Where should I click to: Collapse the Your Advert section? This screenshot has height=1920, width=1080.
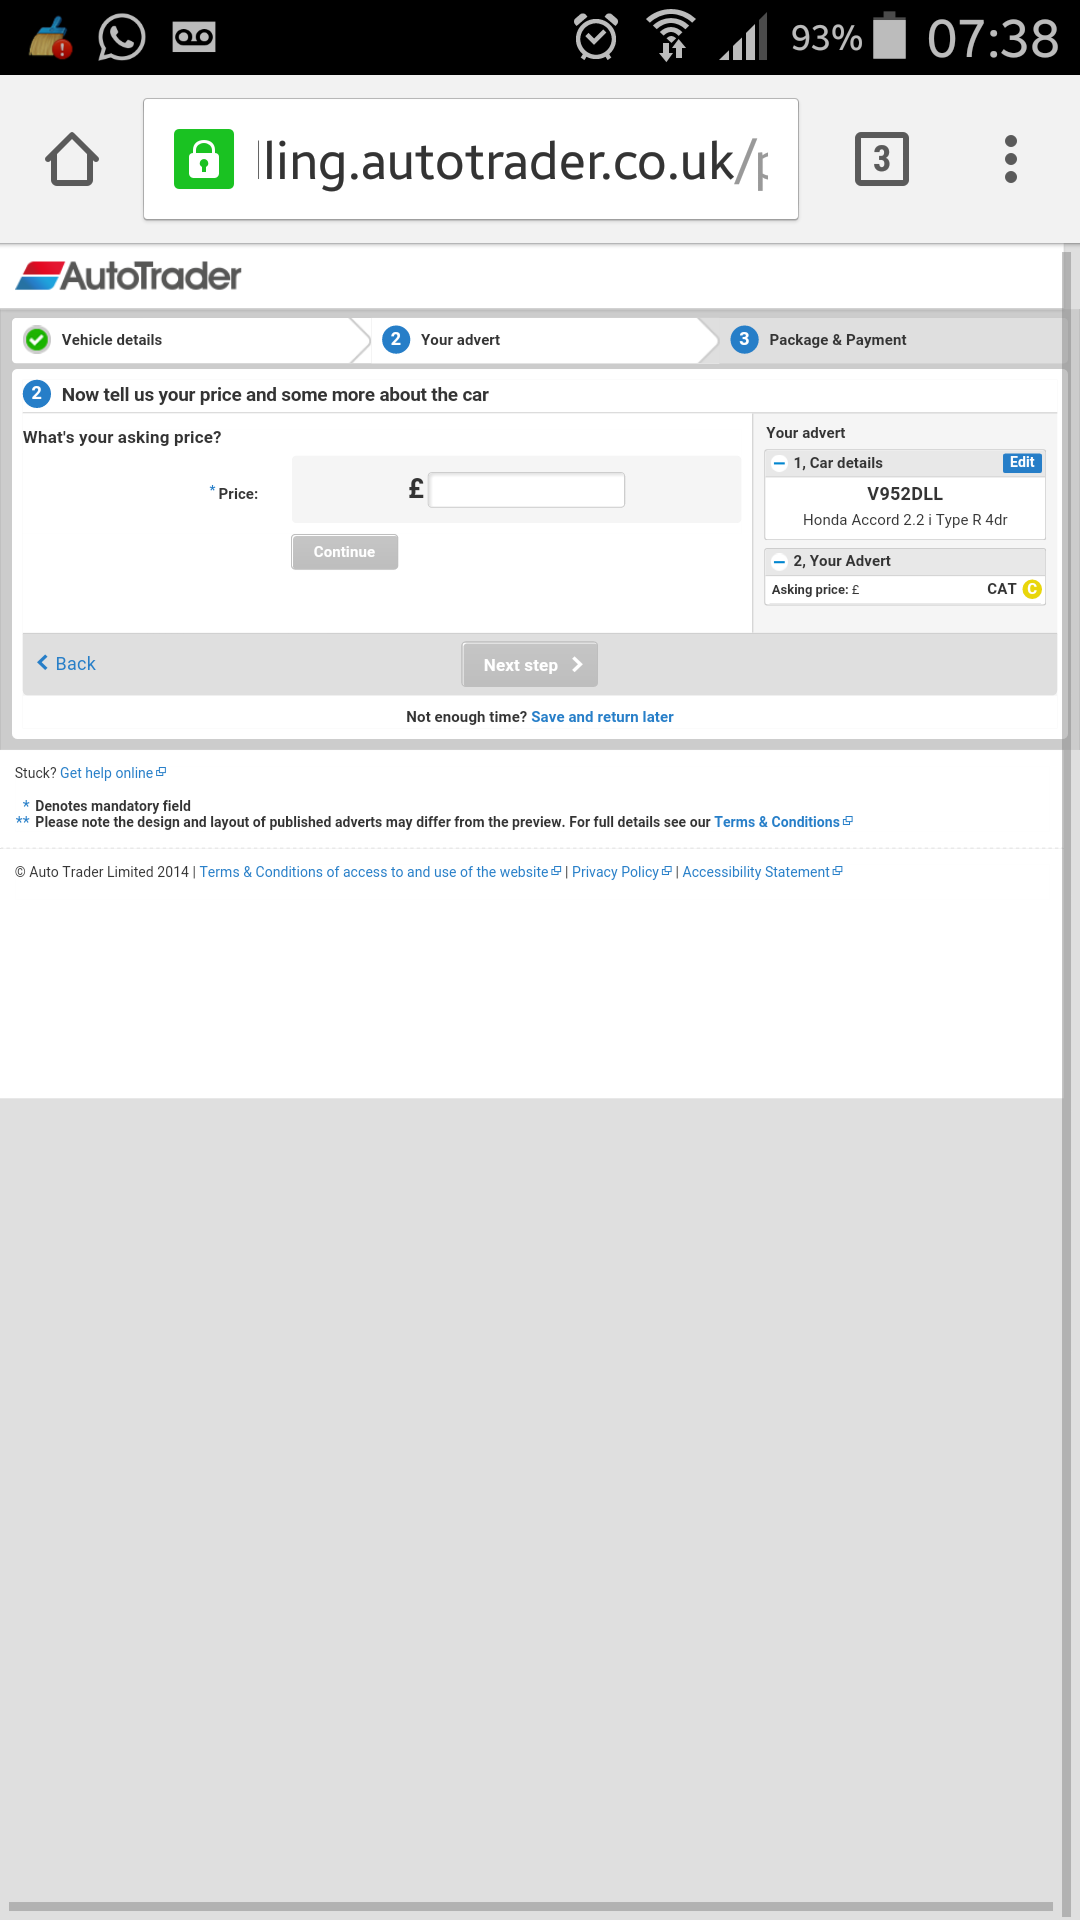click(780, 561)
